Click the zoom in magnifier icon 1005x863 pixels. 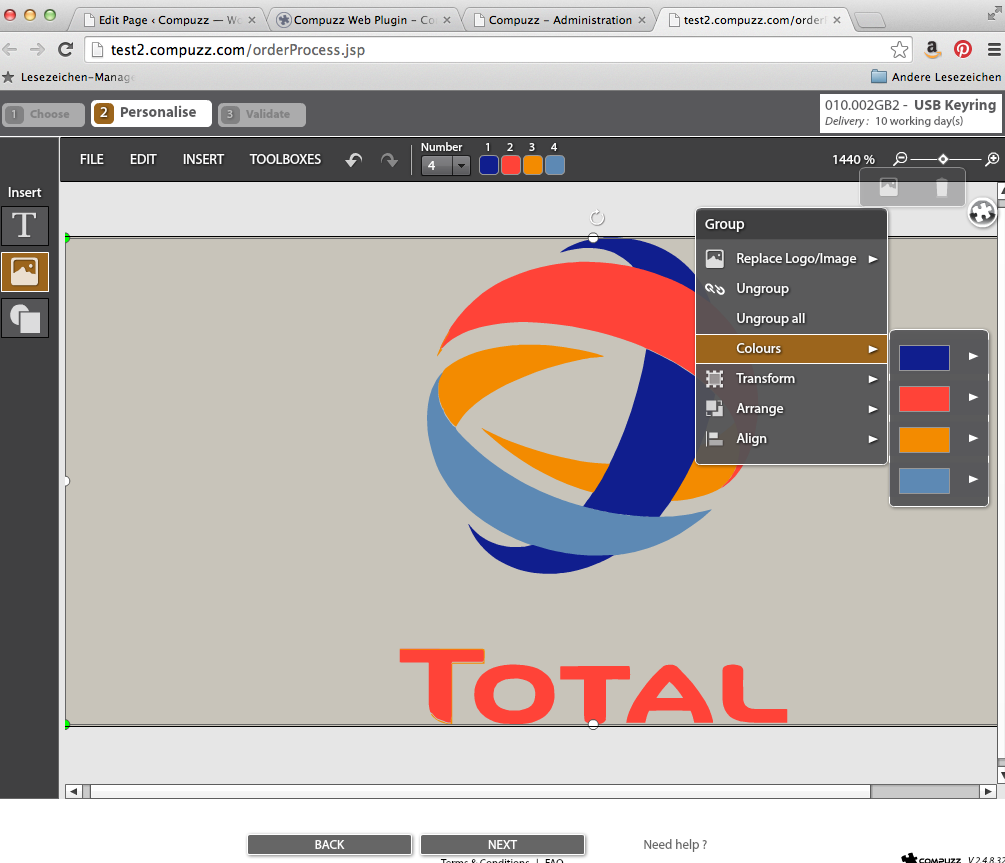tap(992, 159)
